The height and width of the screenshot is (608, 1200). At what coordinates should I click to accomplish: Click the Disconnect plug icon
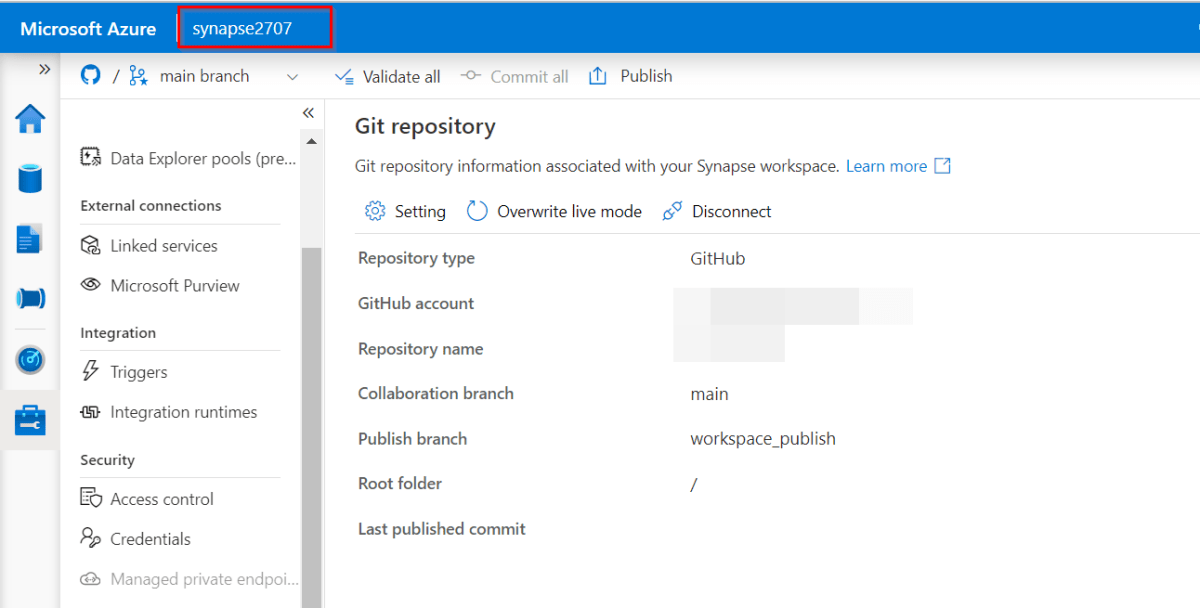[x=673, y=211]
